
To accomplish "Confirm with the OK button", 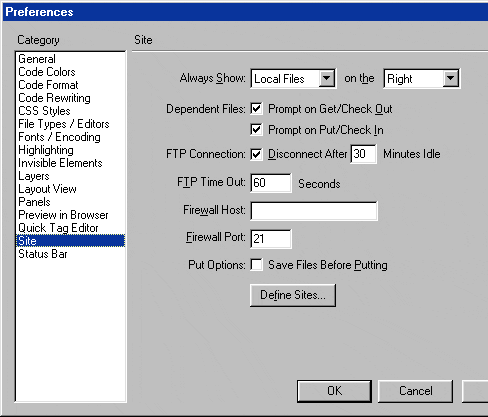I will point(334,391).
